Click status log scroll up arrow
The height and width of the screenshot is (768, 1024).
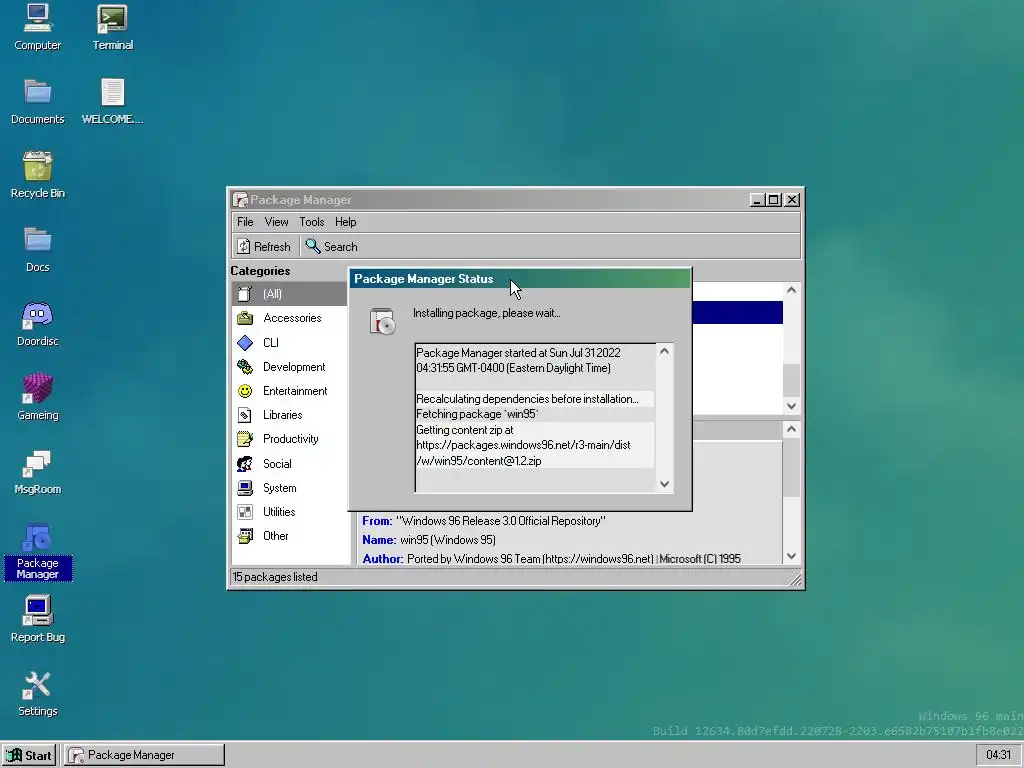(664, 351)
